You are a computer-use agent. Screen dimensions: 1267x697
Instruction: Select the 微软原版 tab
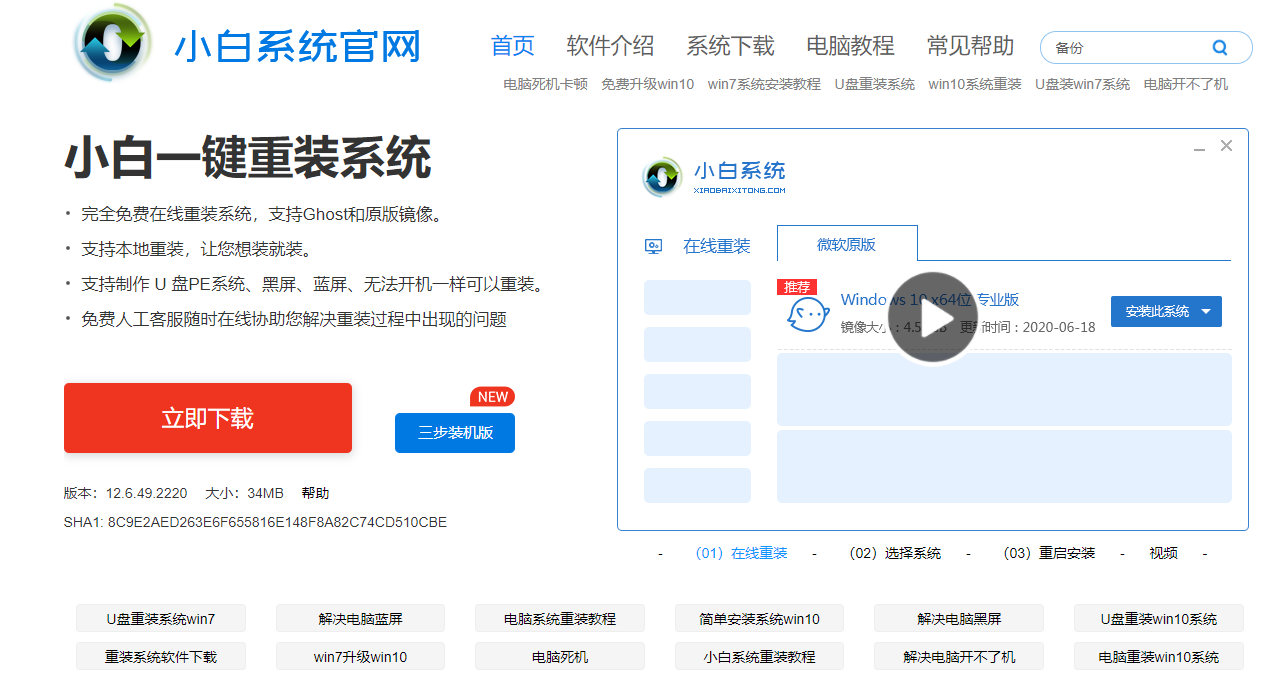click(847, 244)
